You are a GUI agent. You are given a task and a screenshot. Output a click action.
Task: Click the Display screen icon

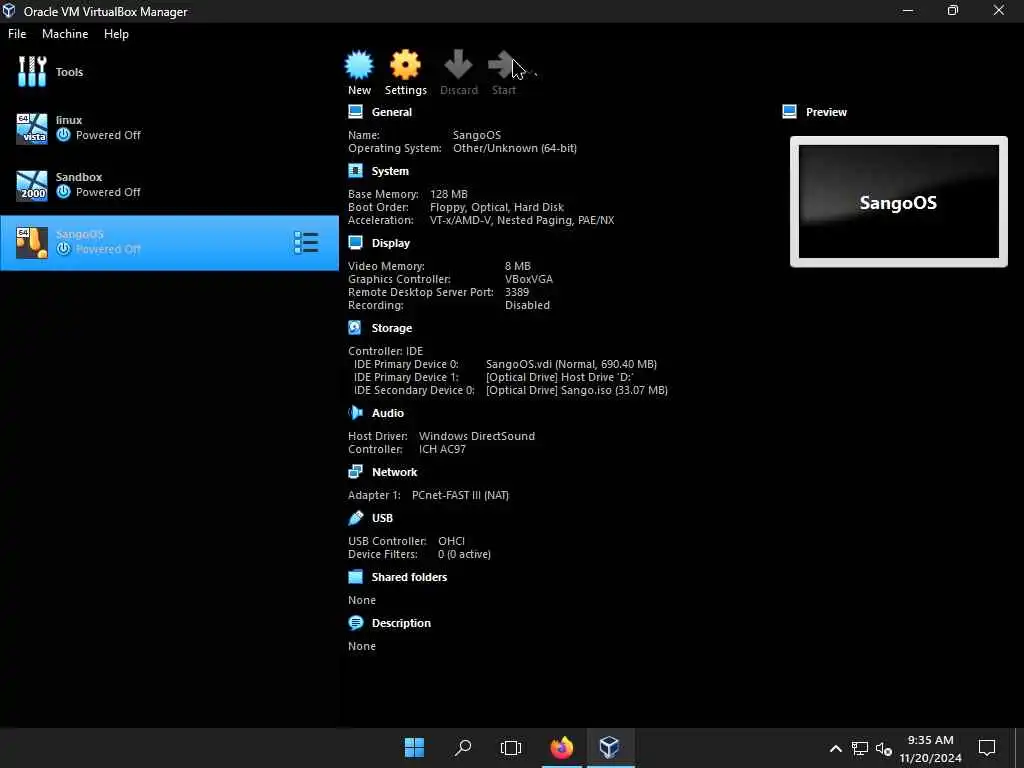pos(355,242)
